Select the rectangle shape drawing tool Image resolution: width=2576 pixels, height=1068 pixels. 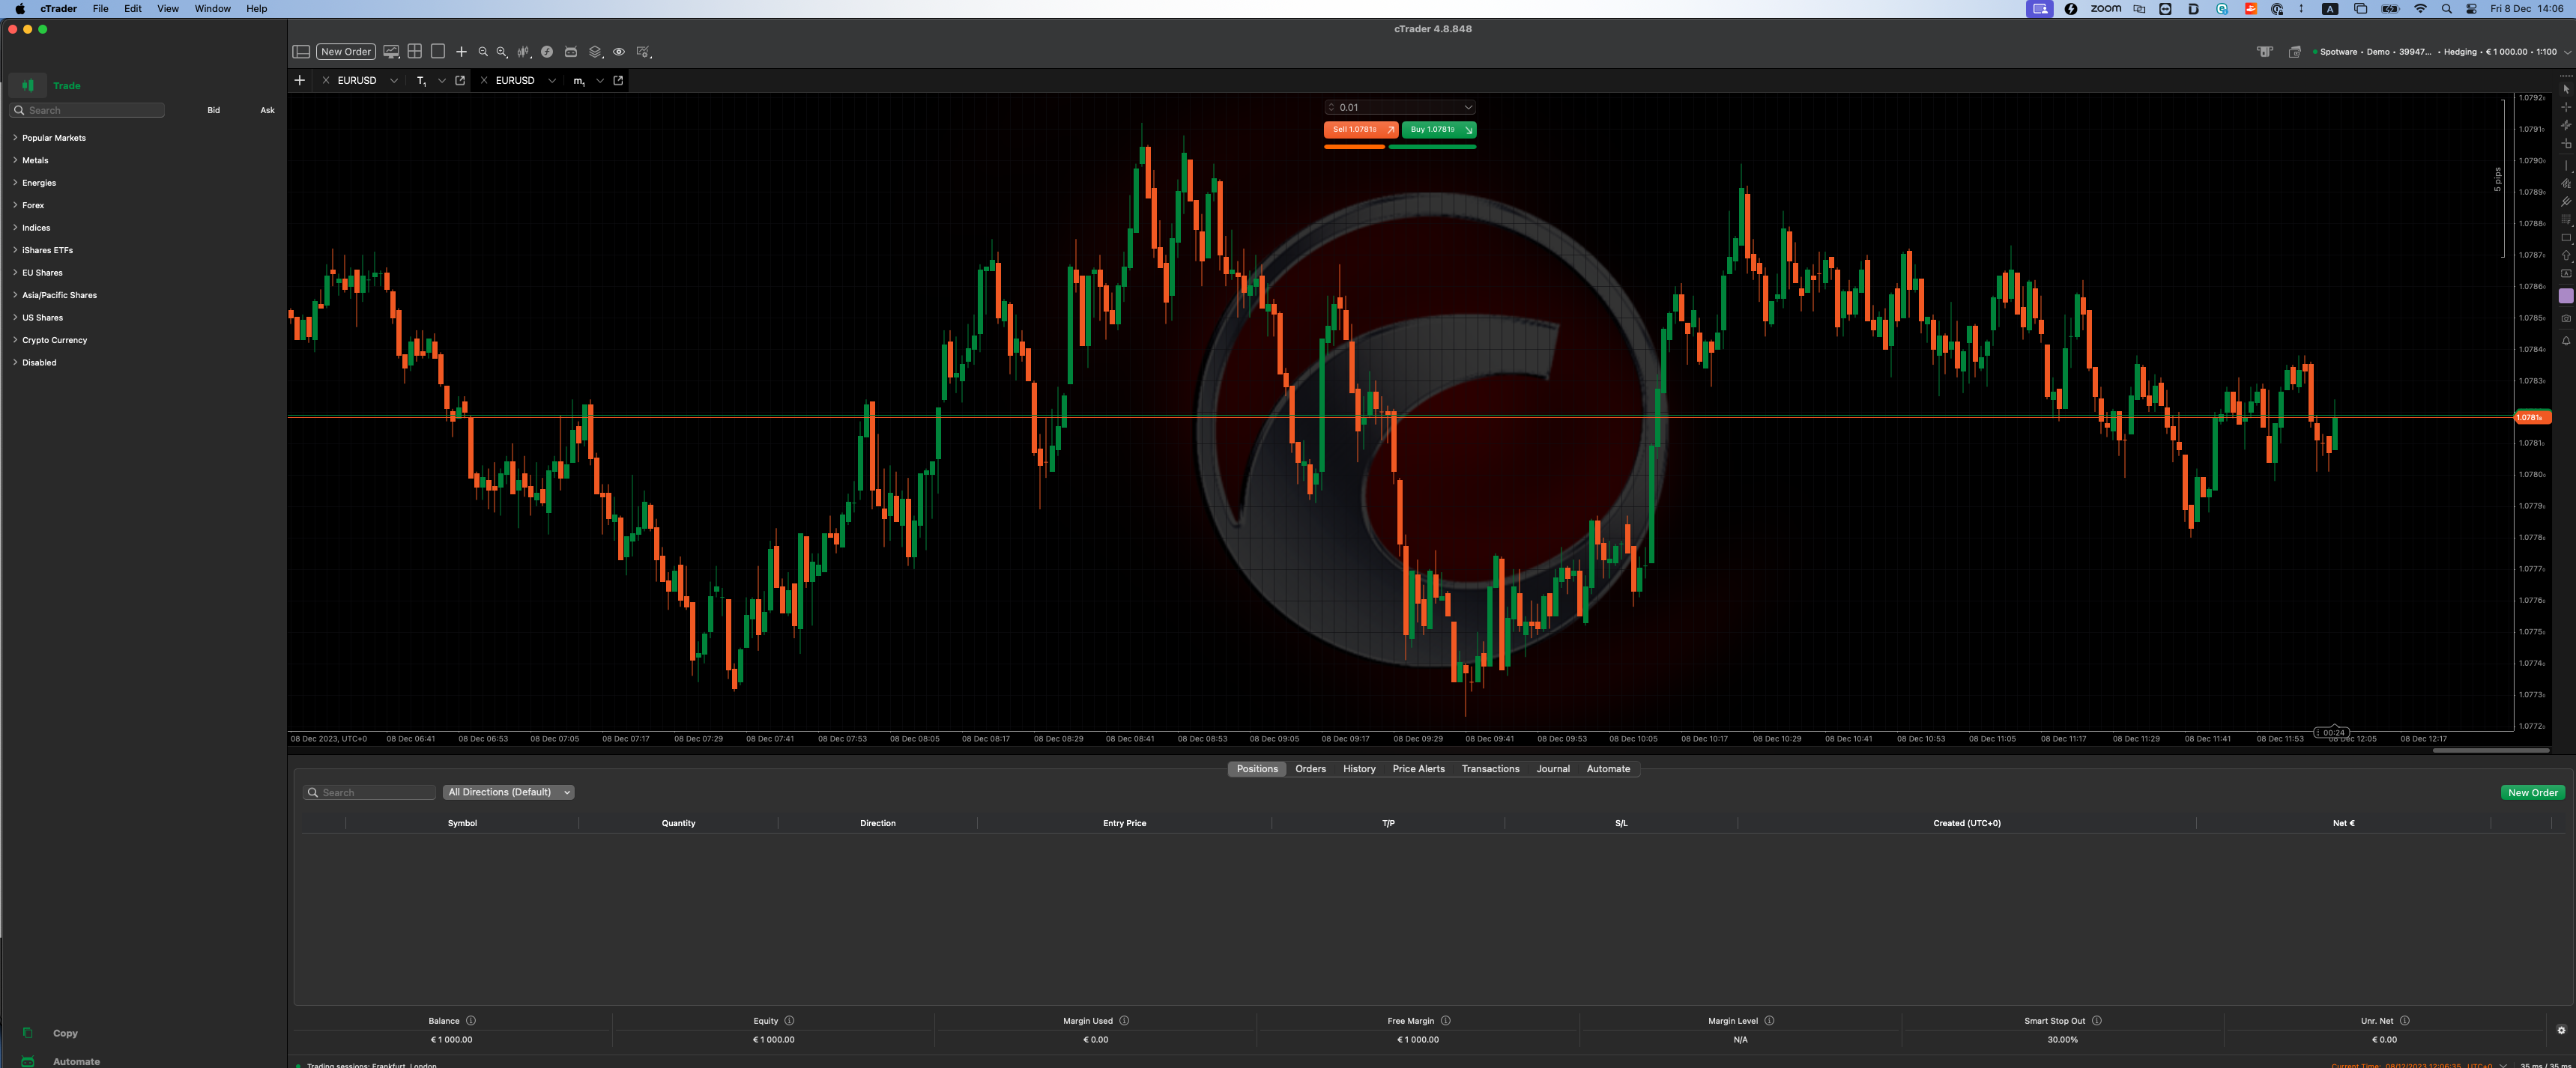(x=2565, y=238)
